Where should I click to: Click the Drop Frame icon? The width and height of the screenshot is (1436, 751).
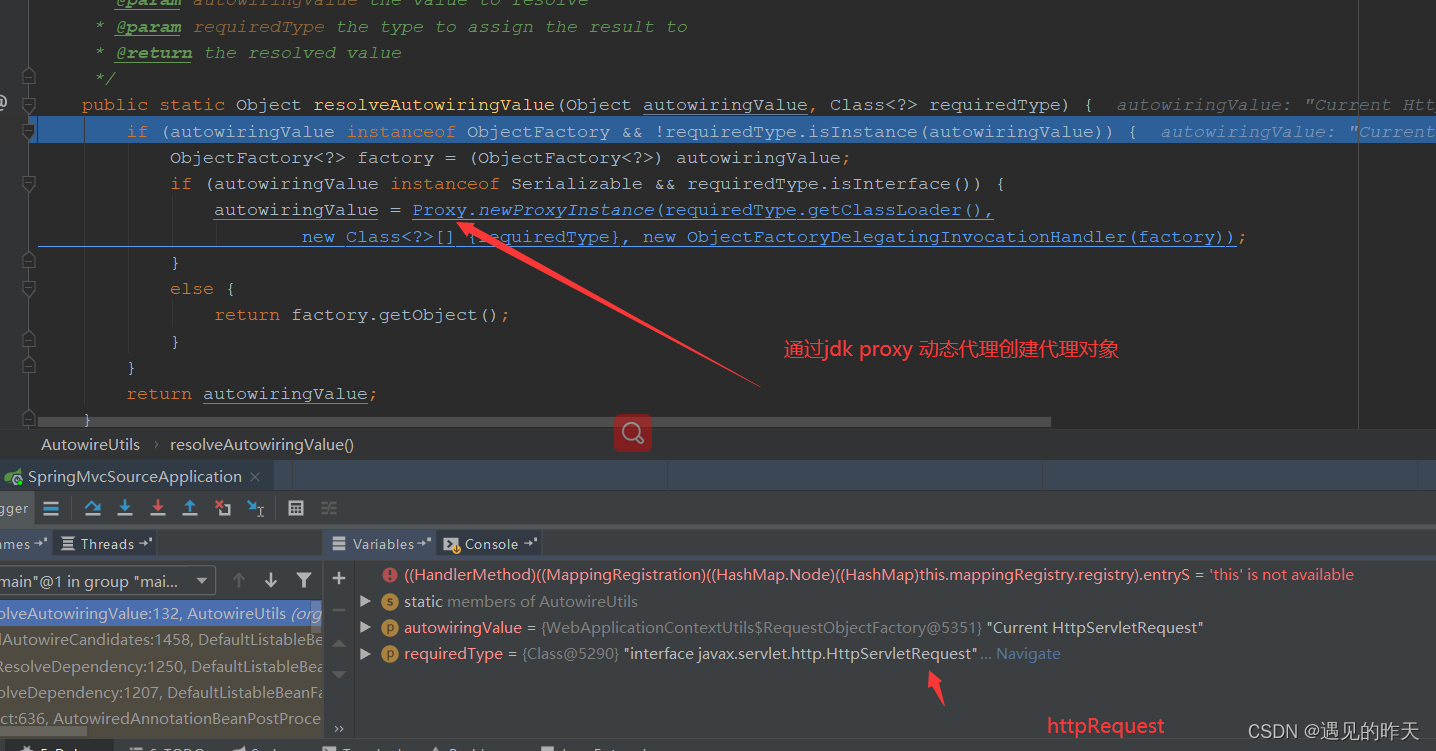click(222, 508)
